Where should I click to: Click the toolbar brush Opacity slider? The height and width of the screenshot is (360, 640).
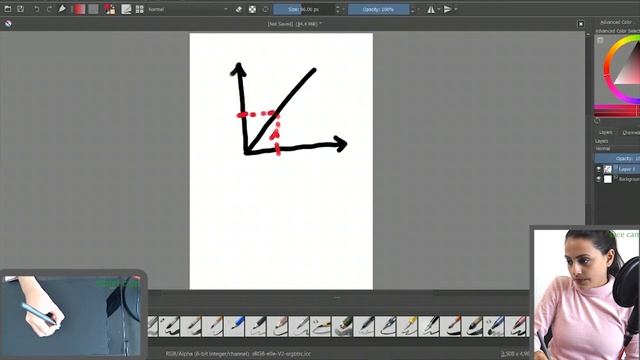point(378,9)
